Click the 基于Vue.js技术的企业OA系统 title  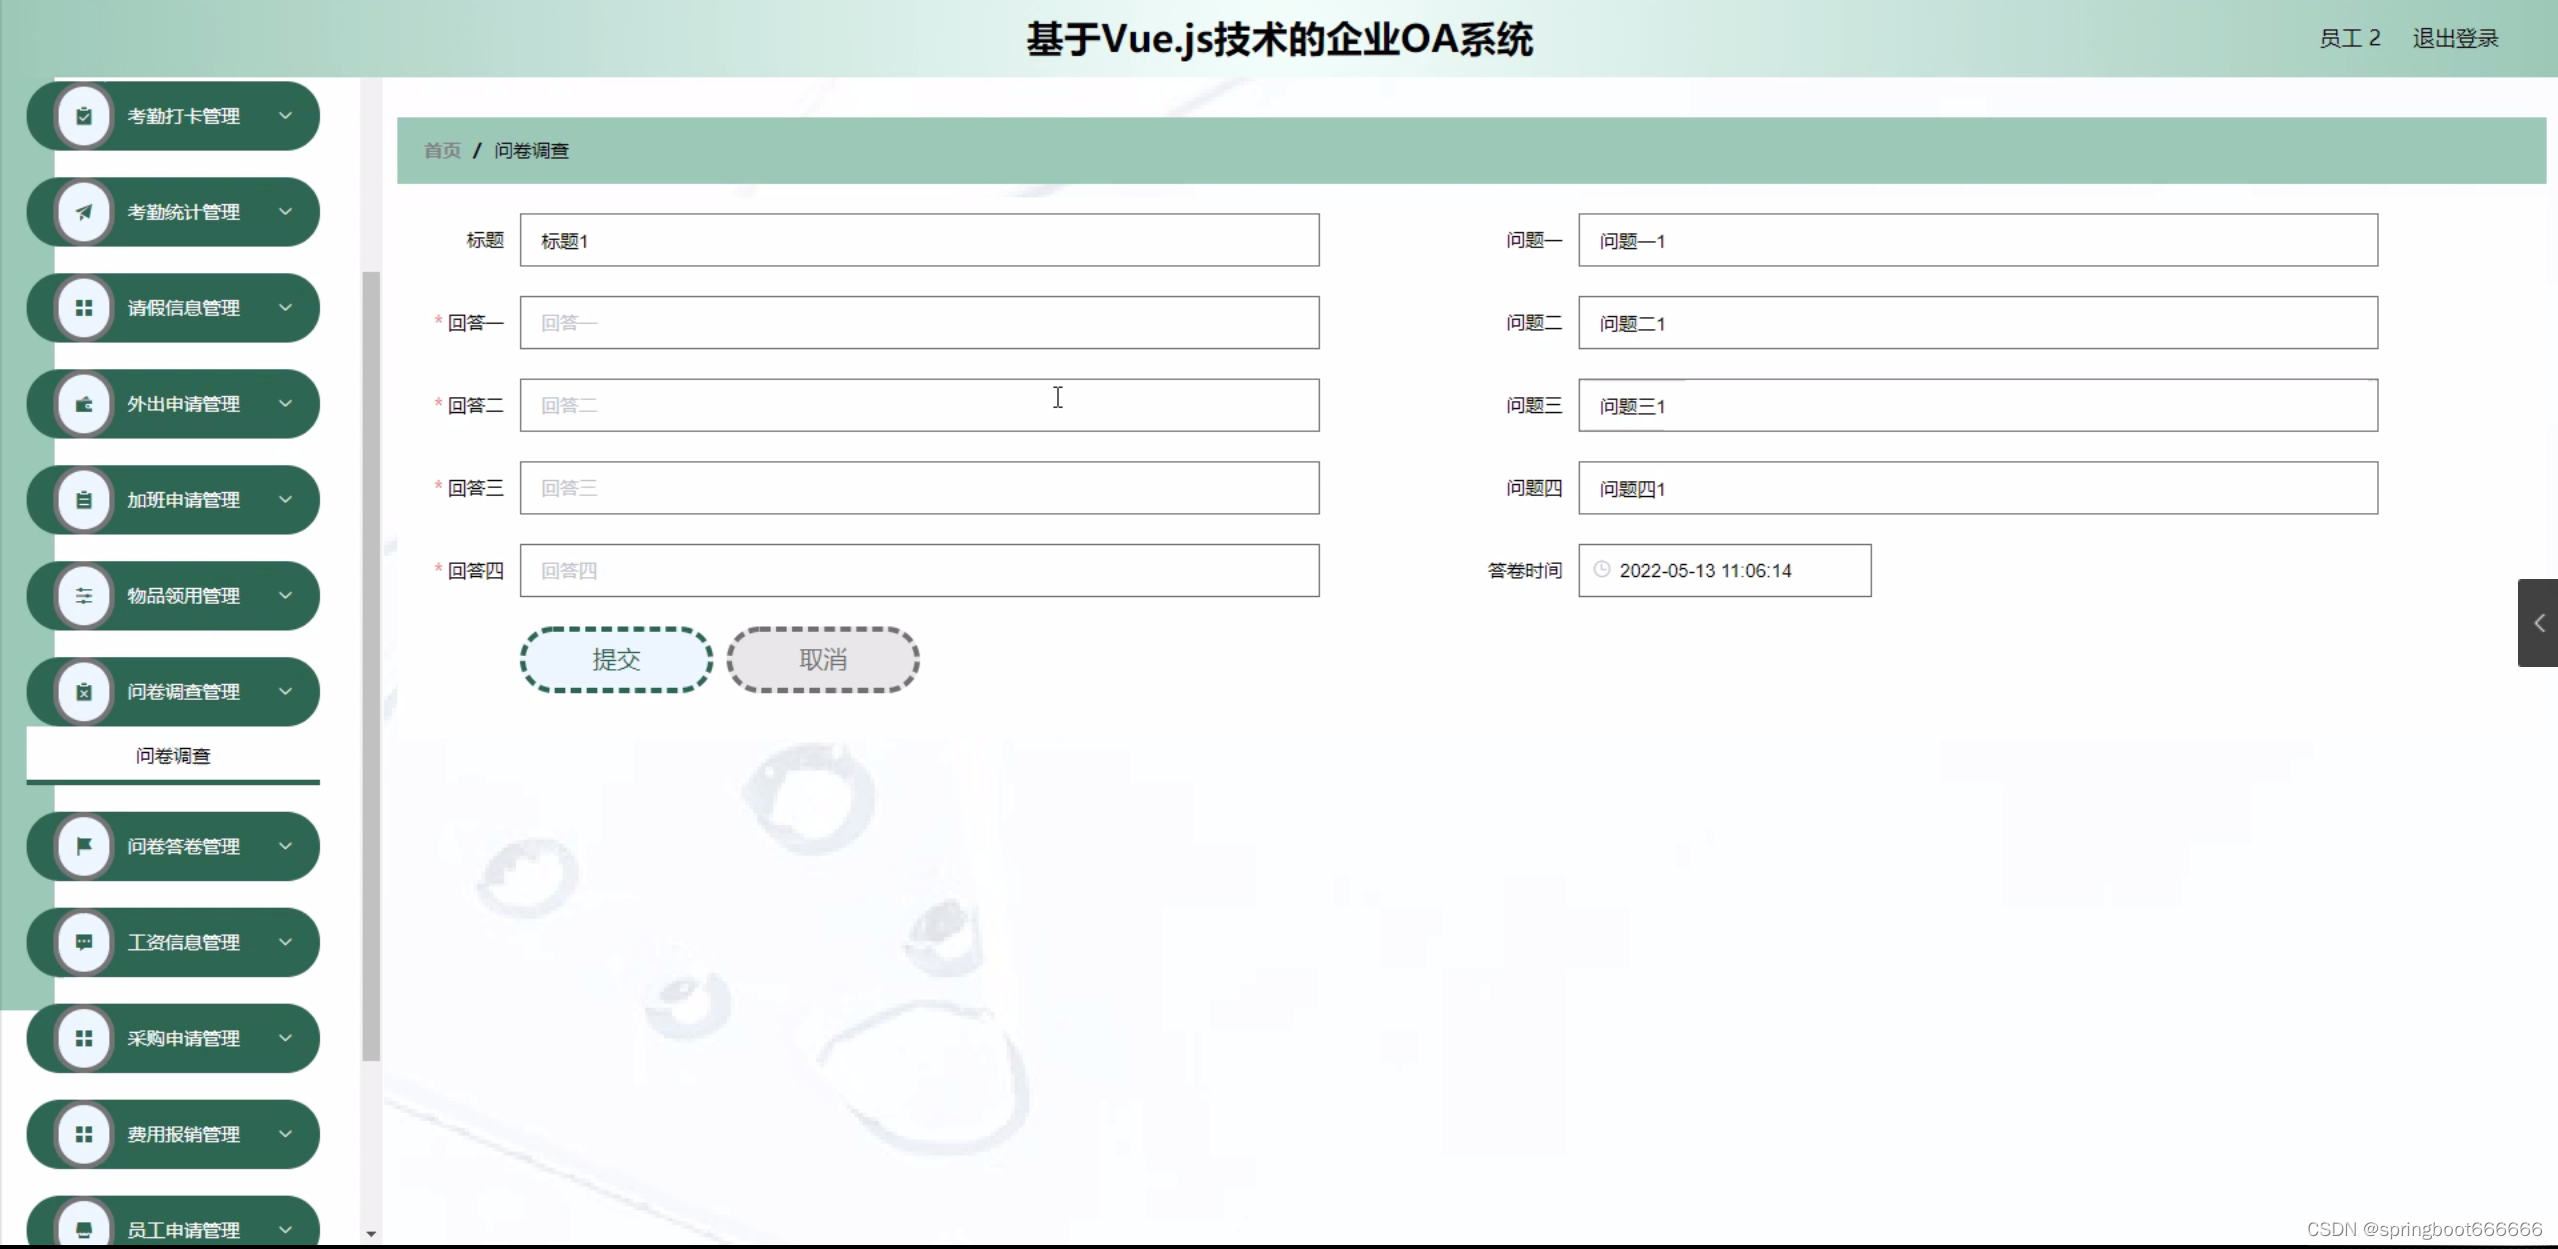click(1279, 39)
